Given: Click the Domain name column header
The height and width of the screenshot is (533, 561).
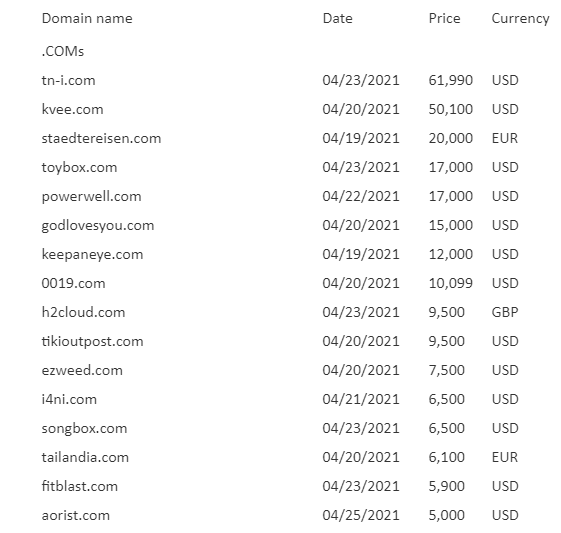Looking at the screenshot, I should (x=87, y=18).
